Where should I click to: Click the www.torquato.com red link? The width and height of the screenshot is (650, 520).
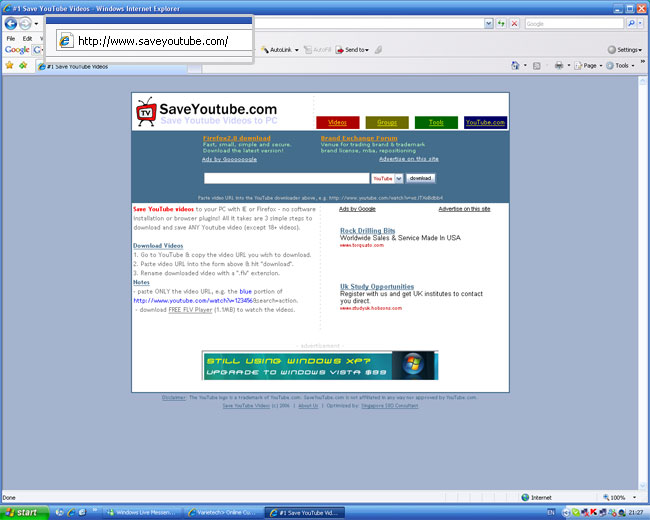click(x=361, y=245)
